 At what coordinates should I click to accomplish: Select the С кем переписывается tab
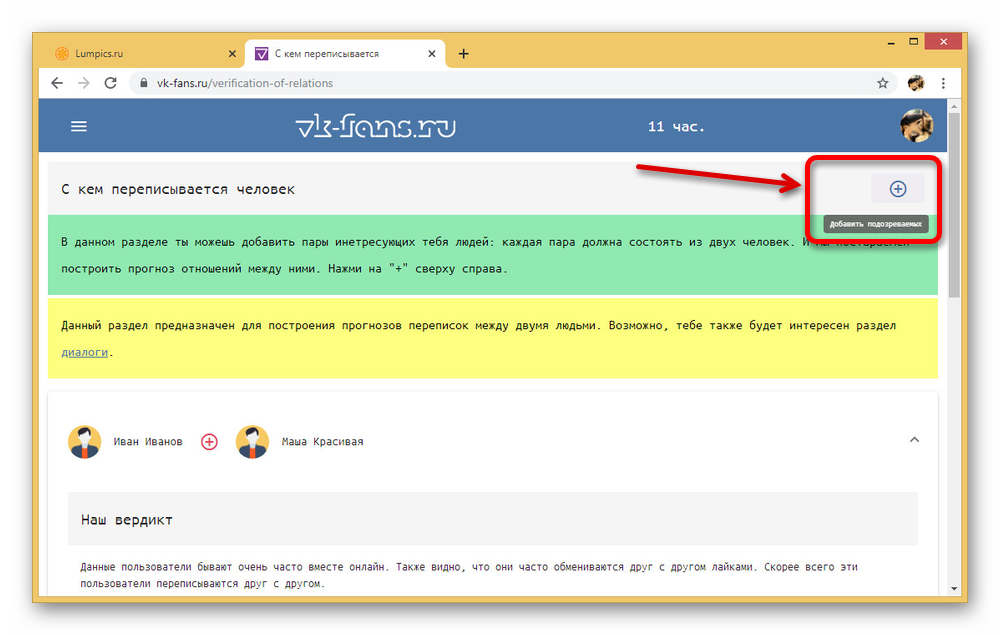(344, 54)
